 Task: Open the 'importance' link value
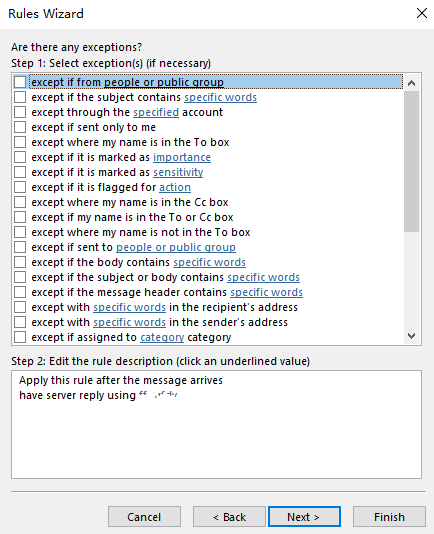pyautogui.click(x=182, y=157)
